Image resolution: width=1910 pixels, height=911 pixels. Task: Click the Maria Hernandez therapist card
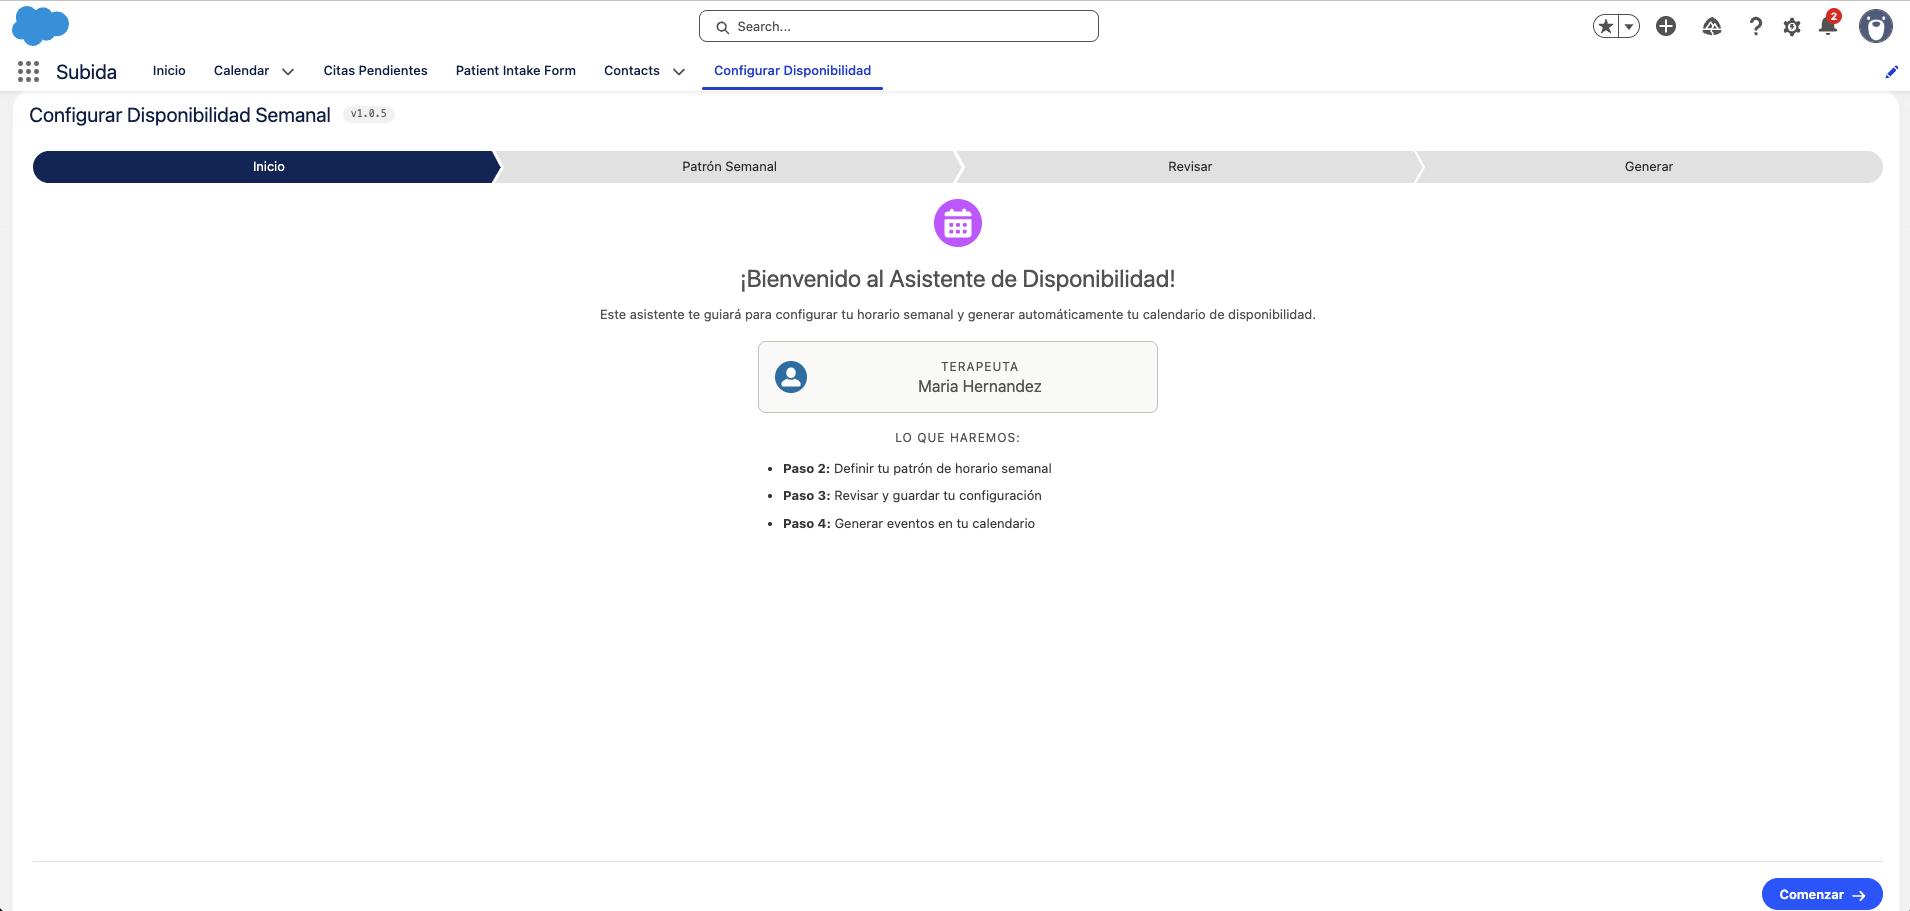[x=958, y=377]
